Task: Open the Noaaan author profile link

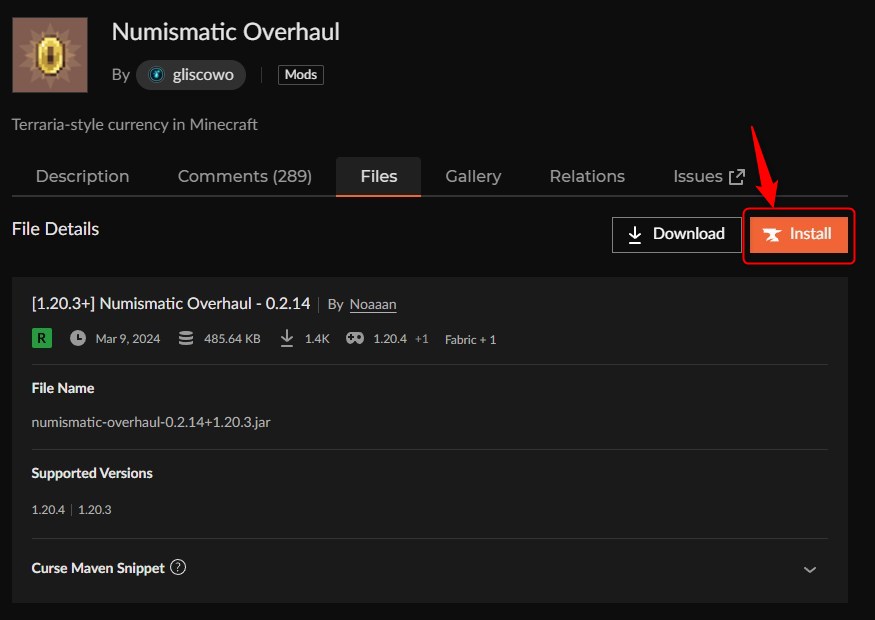Action: 373,304
